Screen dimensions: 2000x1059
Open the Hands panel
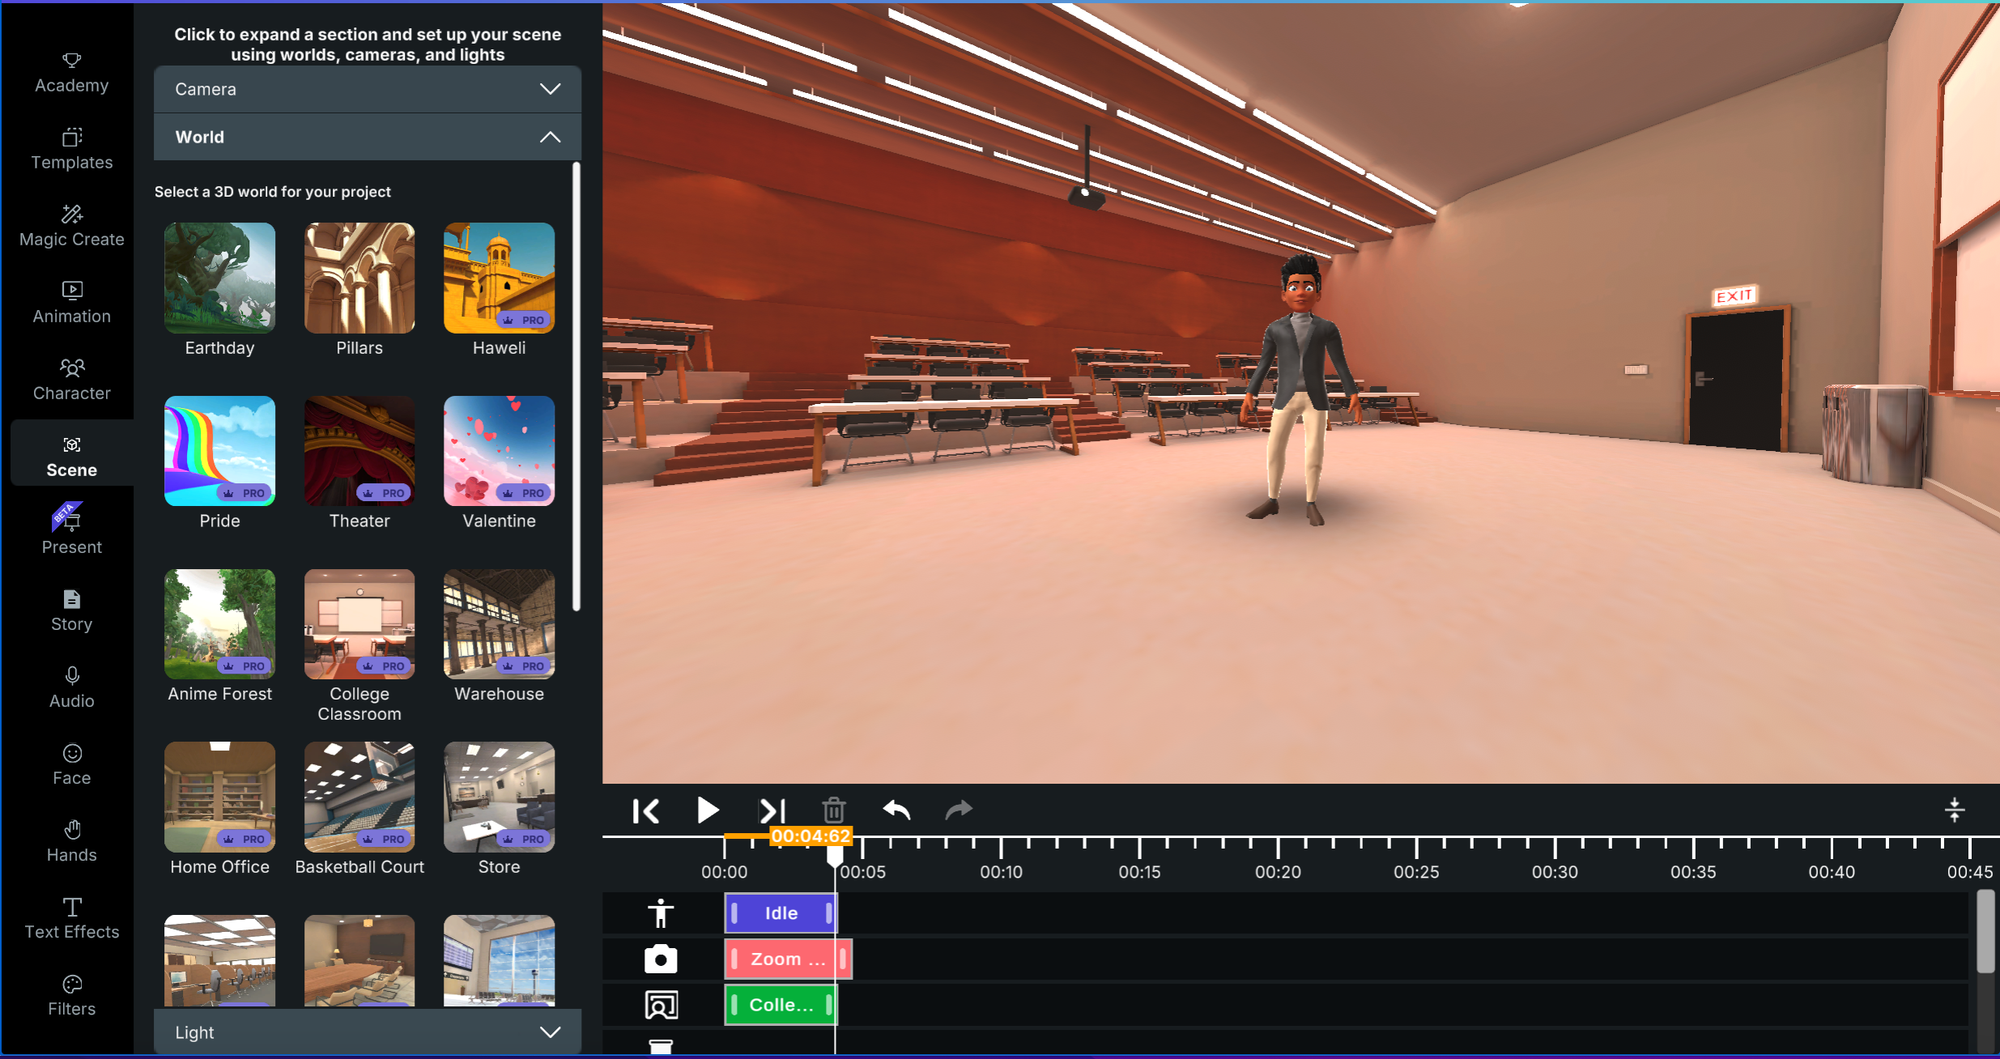(71, 840)
